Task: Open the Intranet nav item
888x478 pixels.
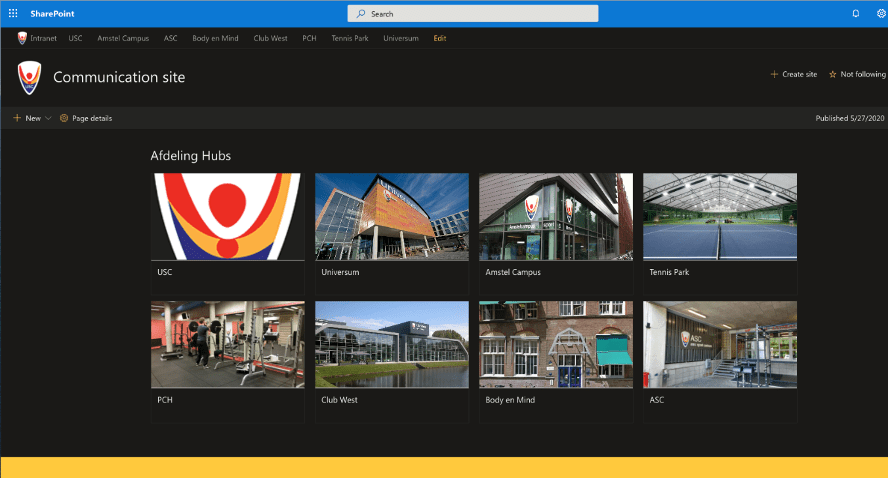Action: tap(44, 38)
